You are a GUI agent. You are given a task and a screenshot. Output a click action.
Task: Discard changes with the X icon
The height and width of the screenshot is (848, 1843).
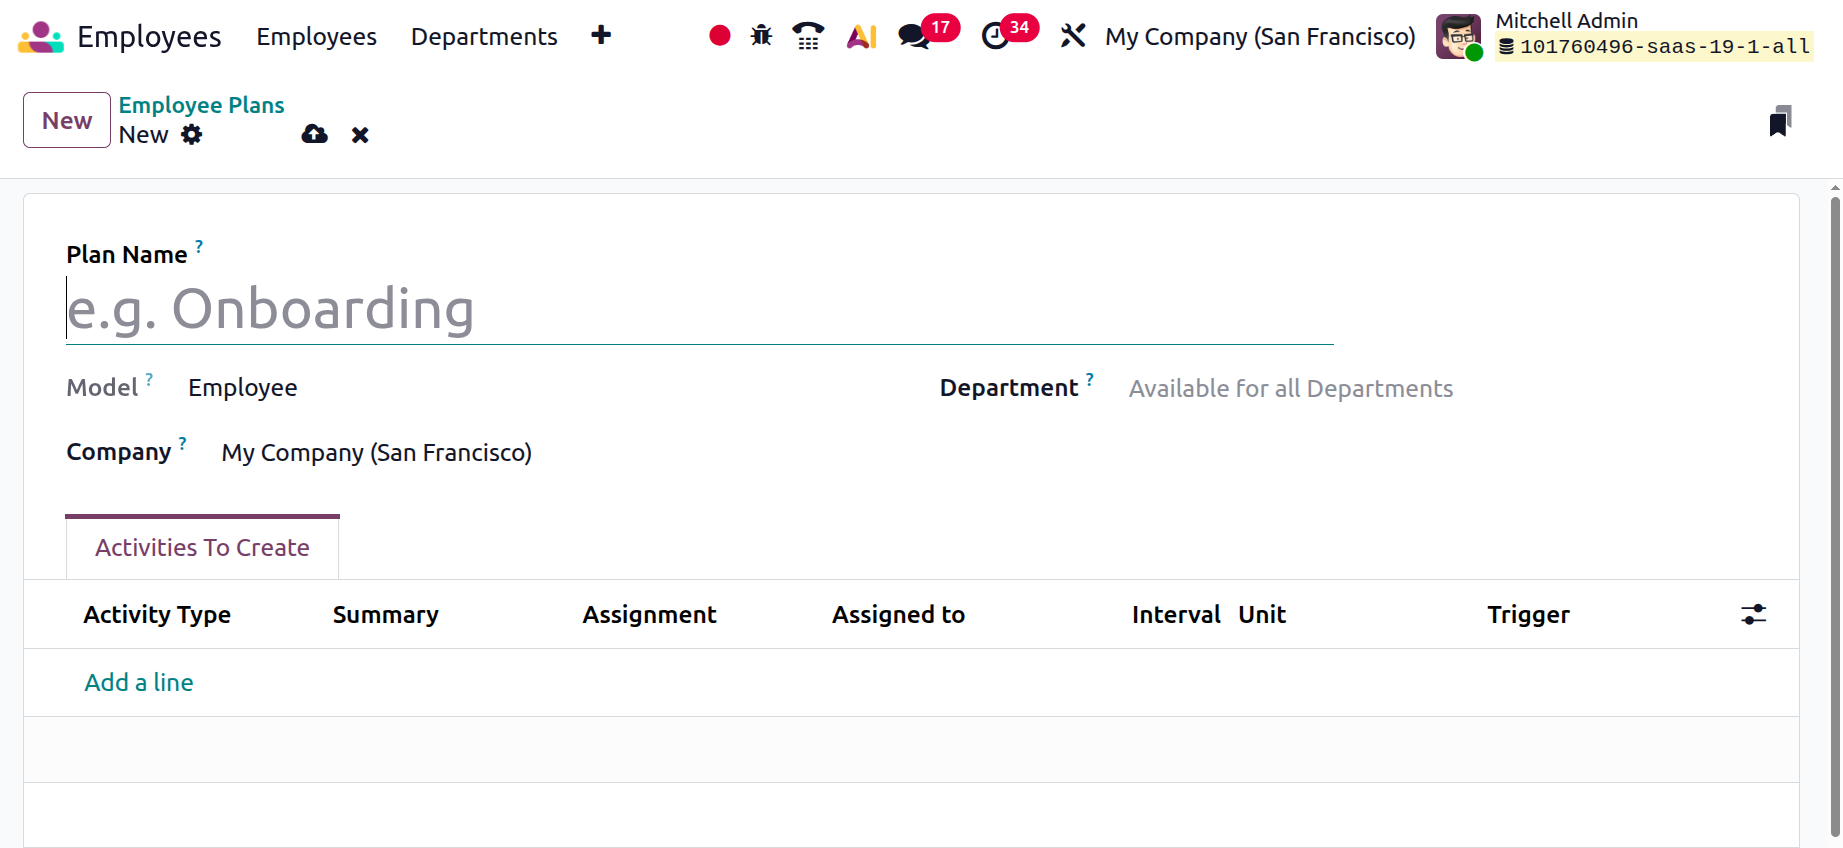tap(360, 135)
